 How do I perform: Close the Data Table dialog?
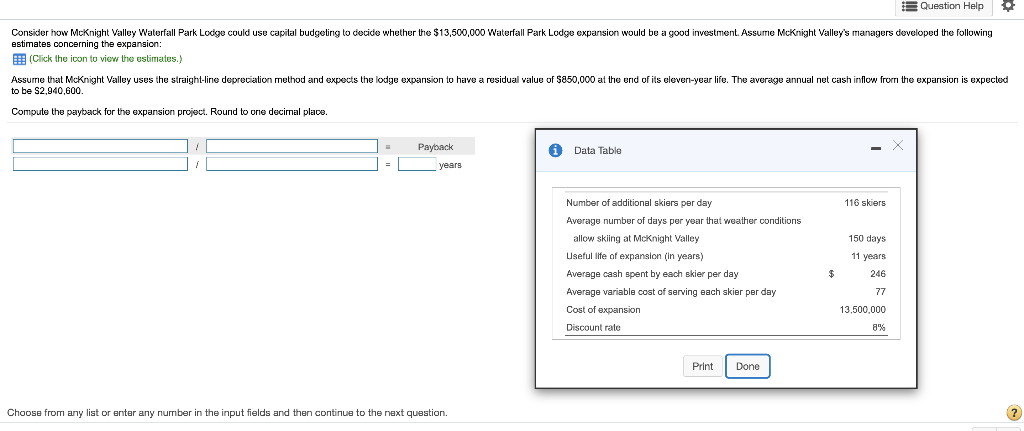click(x=897, y=146)
